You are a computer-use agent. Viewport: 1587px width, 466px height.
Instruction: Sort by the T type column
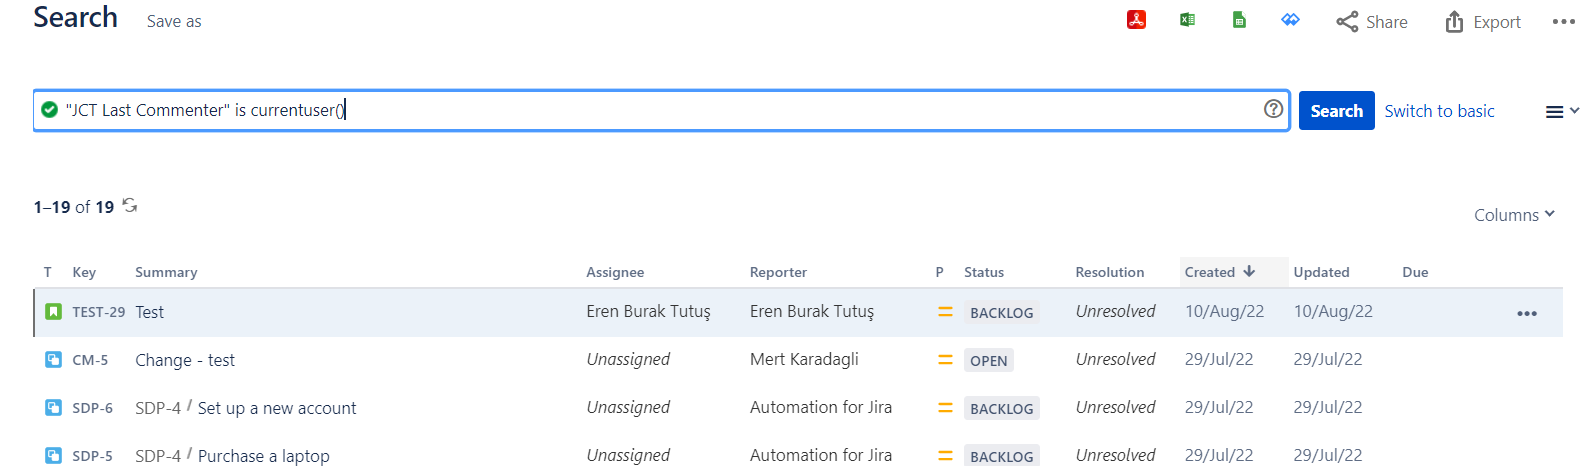[x=47, y=272]
